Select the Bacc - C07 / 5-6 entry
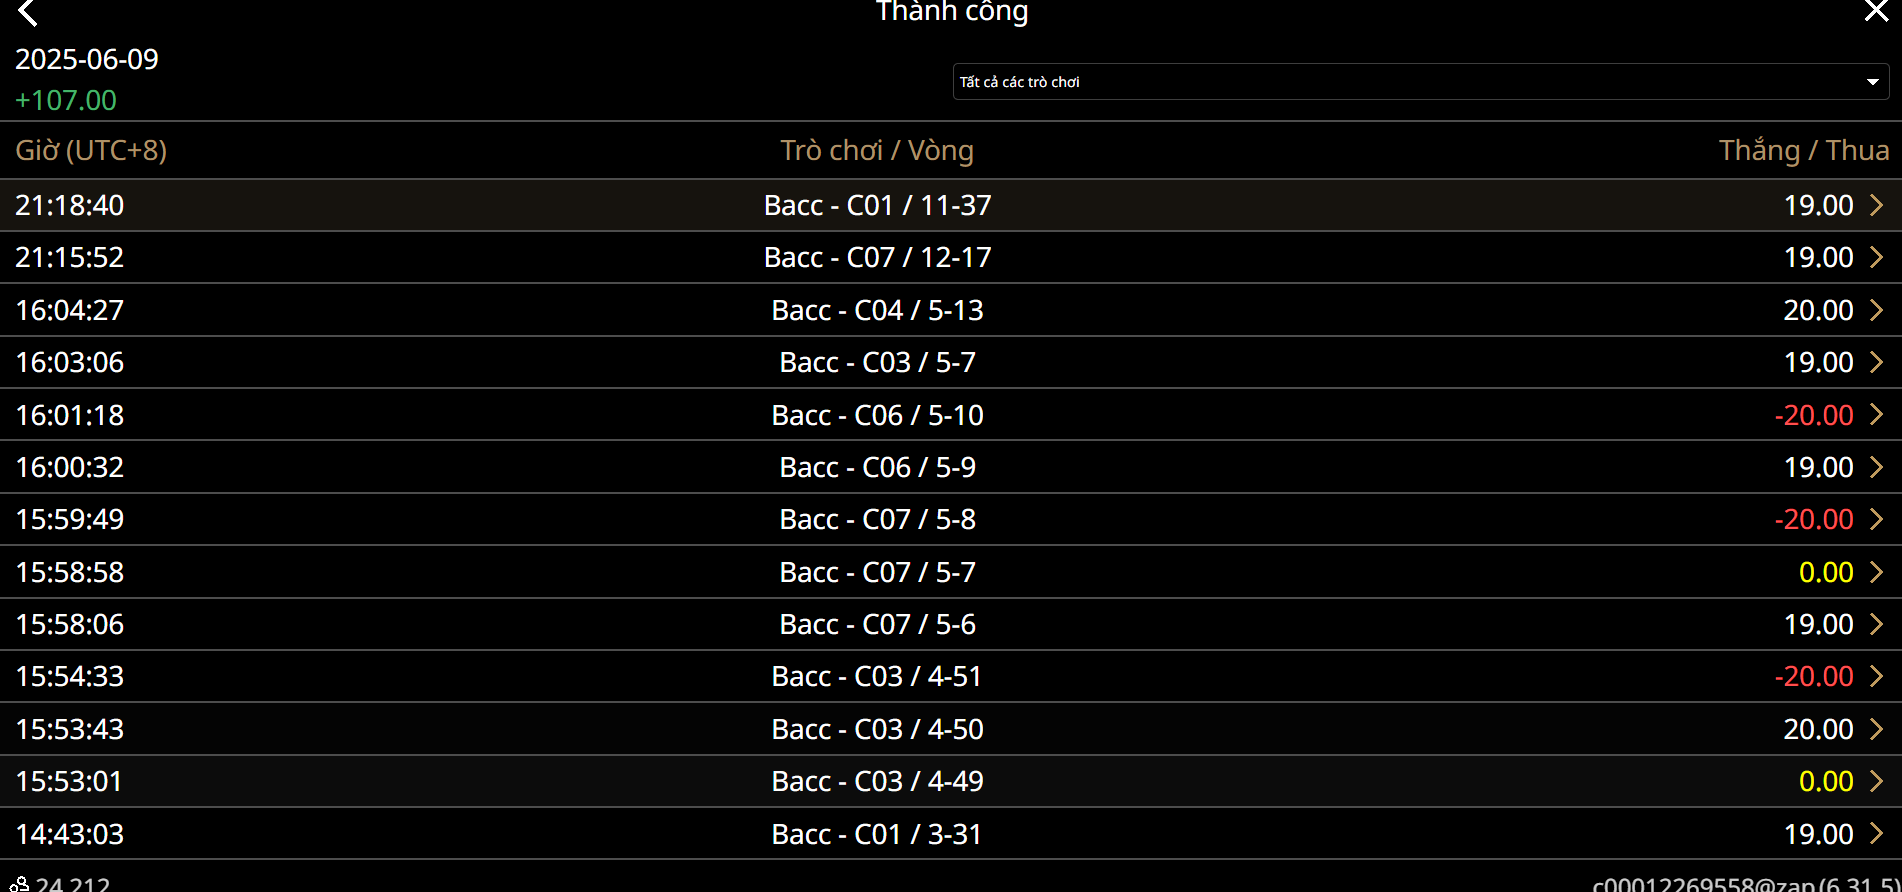 pos(877,624)
